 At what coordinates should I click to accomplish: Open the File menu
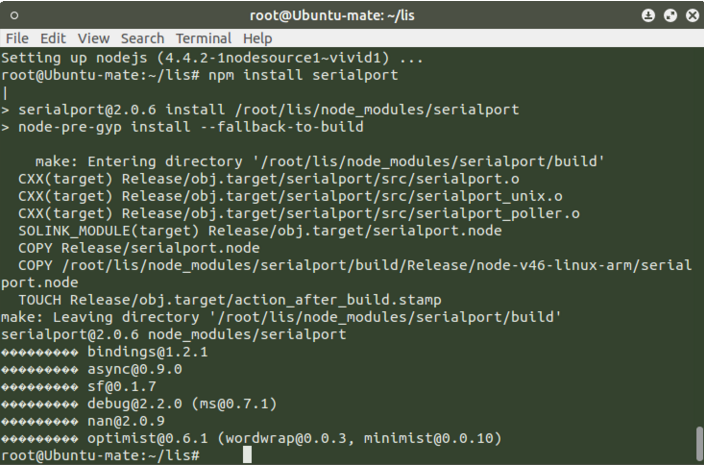pos(17,39)
